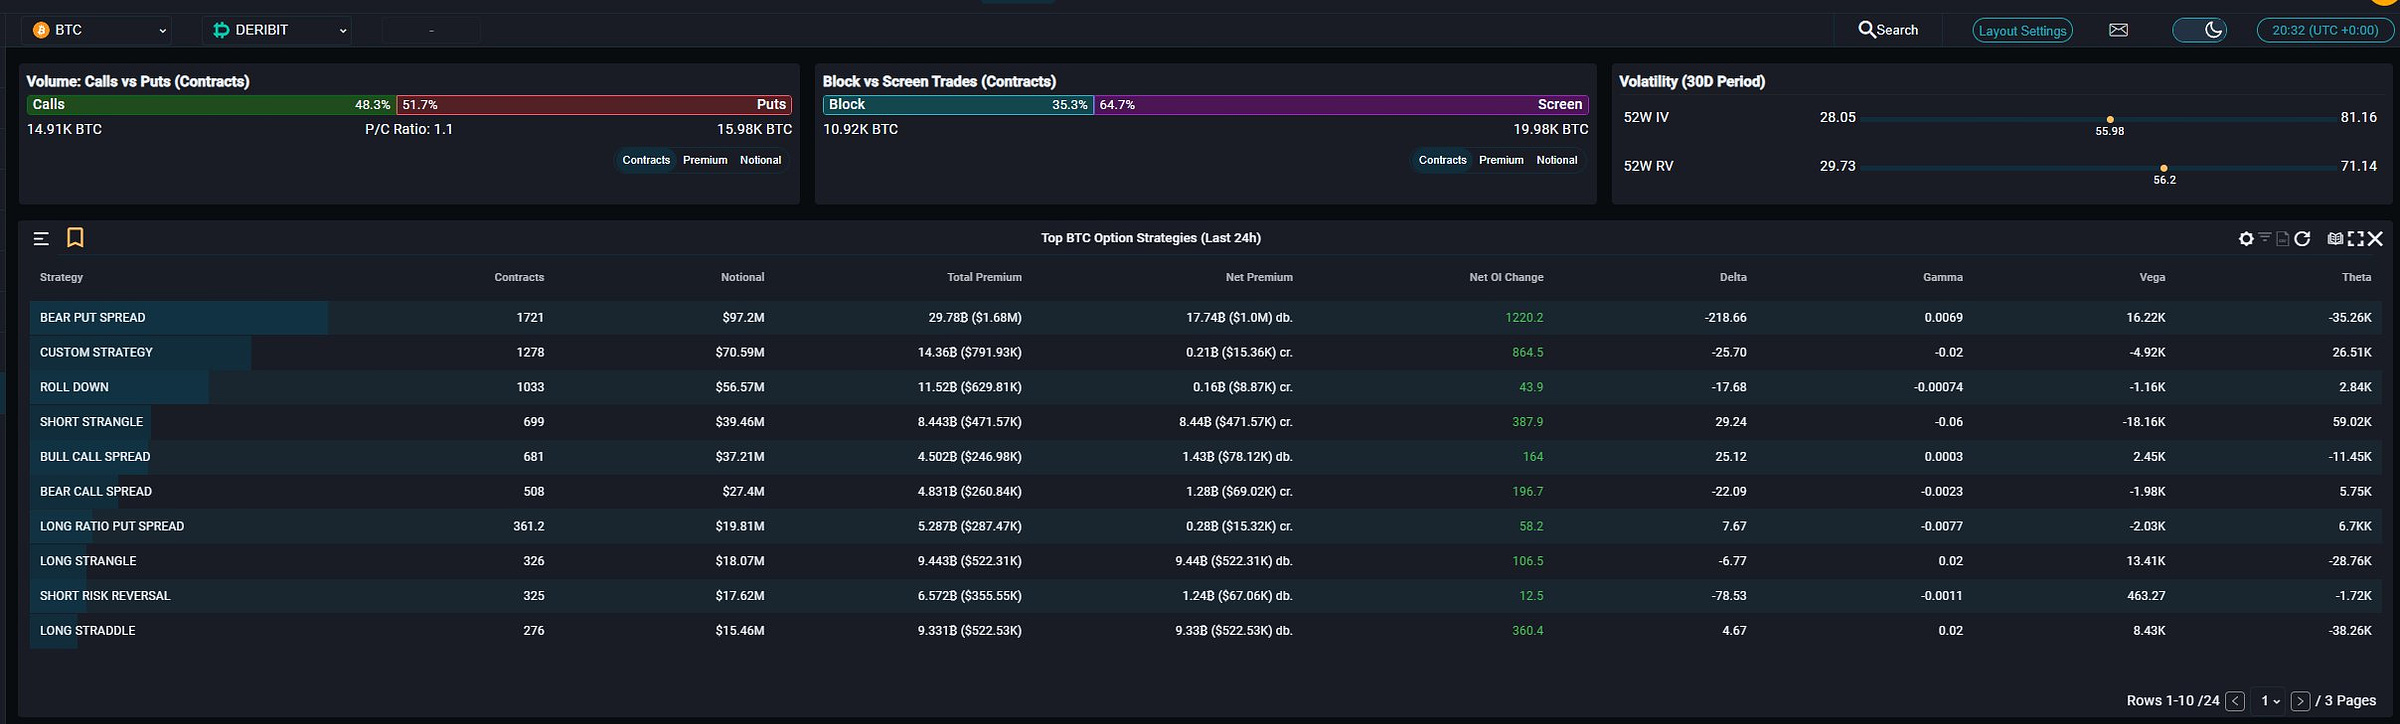This screenshot has width=2400, height=724.
Task: Click the 52W RV marker at 56.2
Action: click(x=2164, y=169)
